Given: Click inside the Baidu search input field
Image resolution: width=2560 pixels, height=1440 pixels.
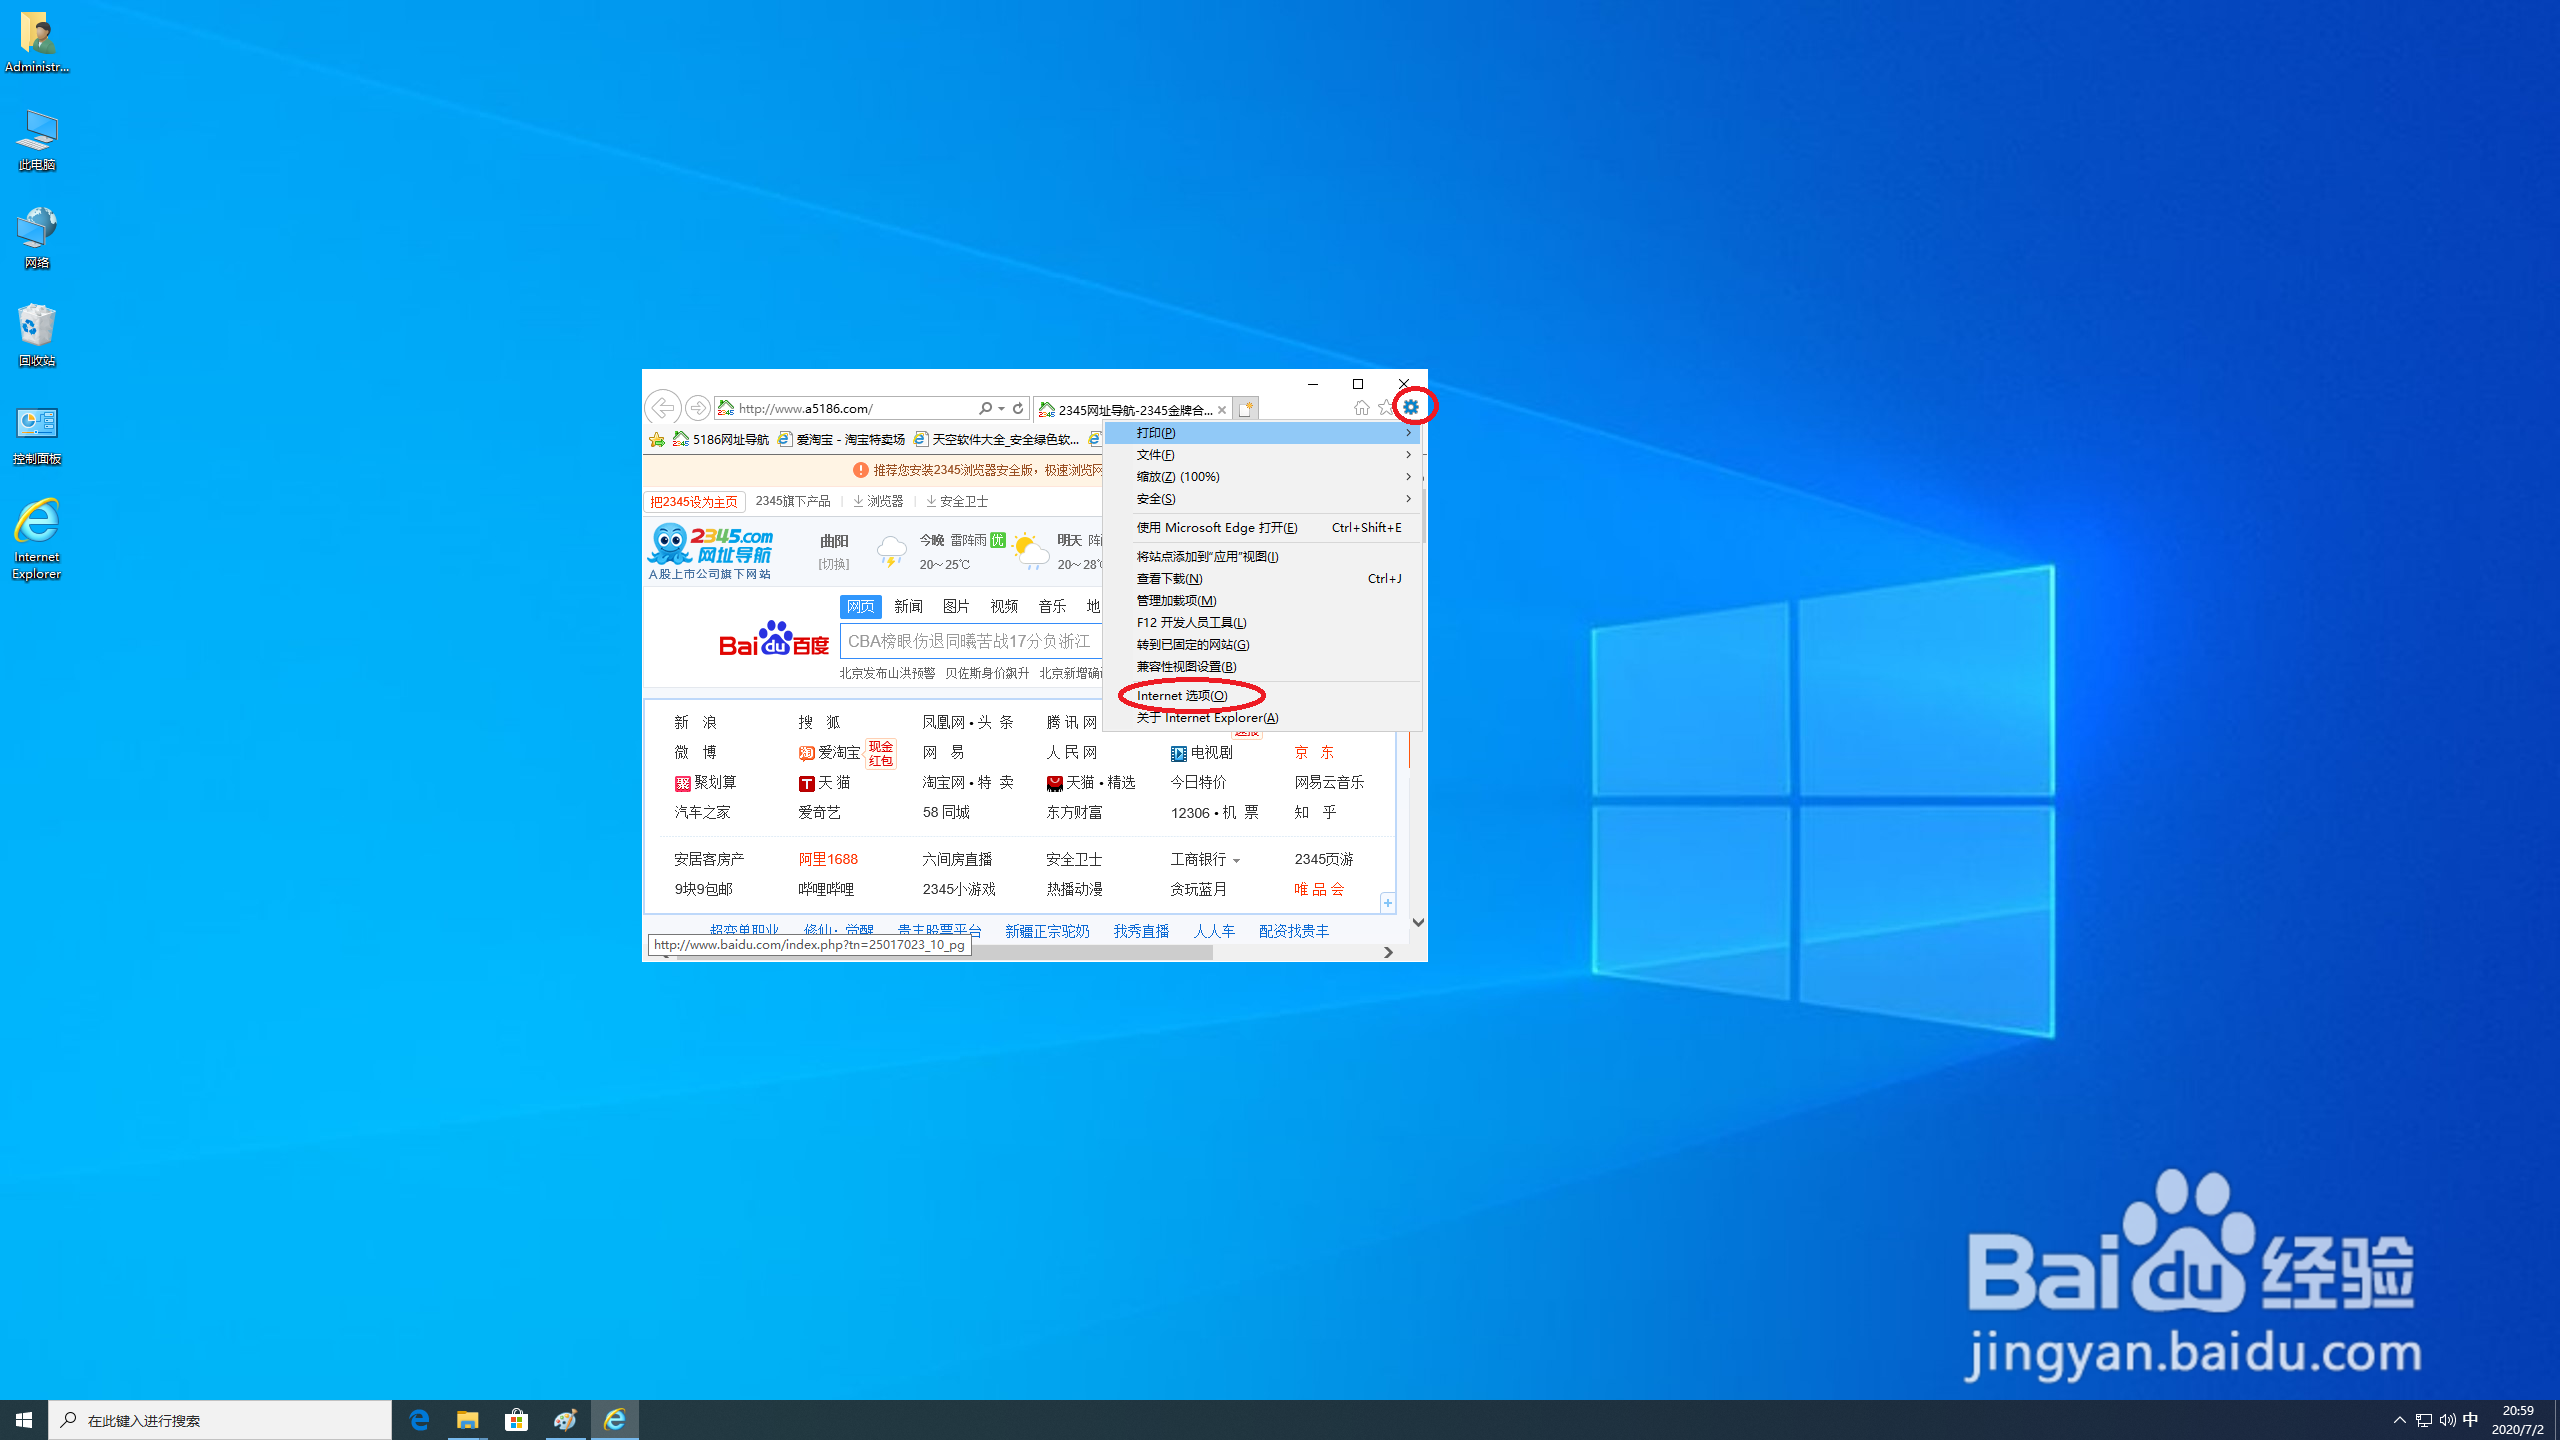Looking at the screenshot, I should 970,641.
